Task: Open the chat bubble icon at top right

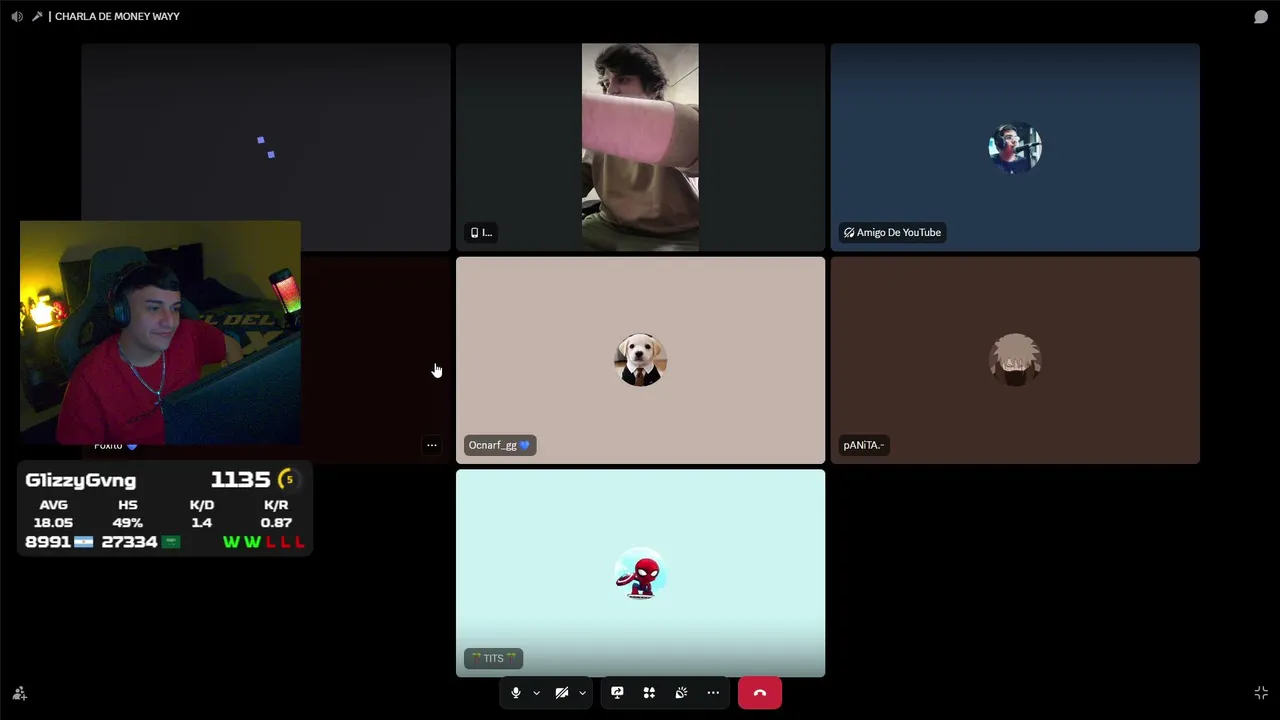Action: 1261,17
